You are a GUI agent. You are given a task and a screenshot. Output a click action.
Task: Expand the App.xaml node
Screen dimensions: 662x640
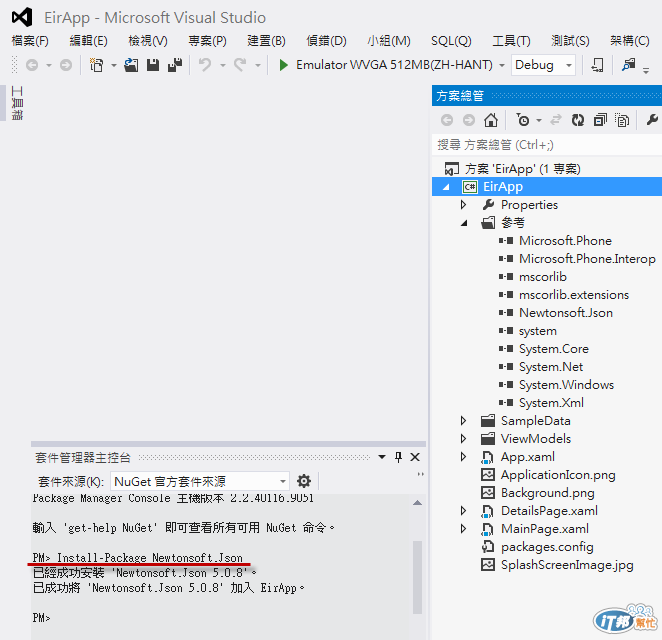click(x=464, y=457)
